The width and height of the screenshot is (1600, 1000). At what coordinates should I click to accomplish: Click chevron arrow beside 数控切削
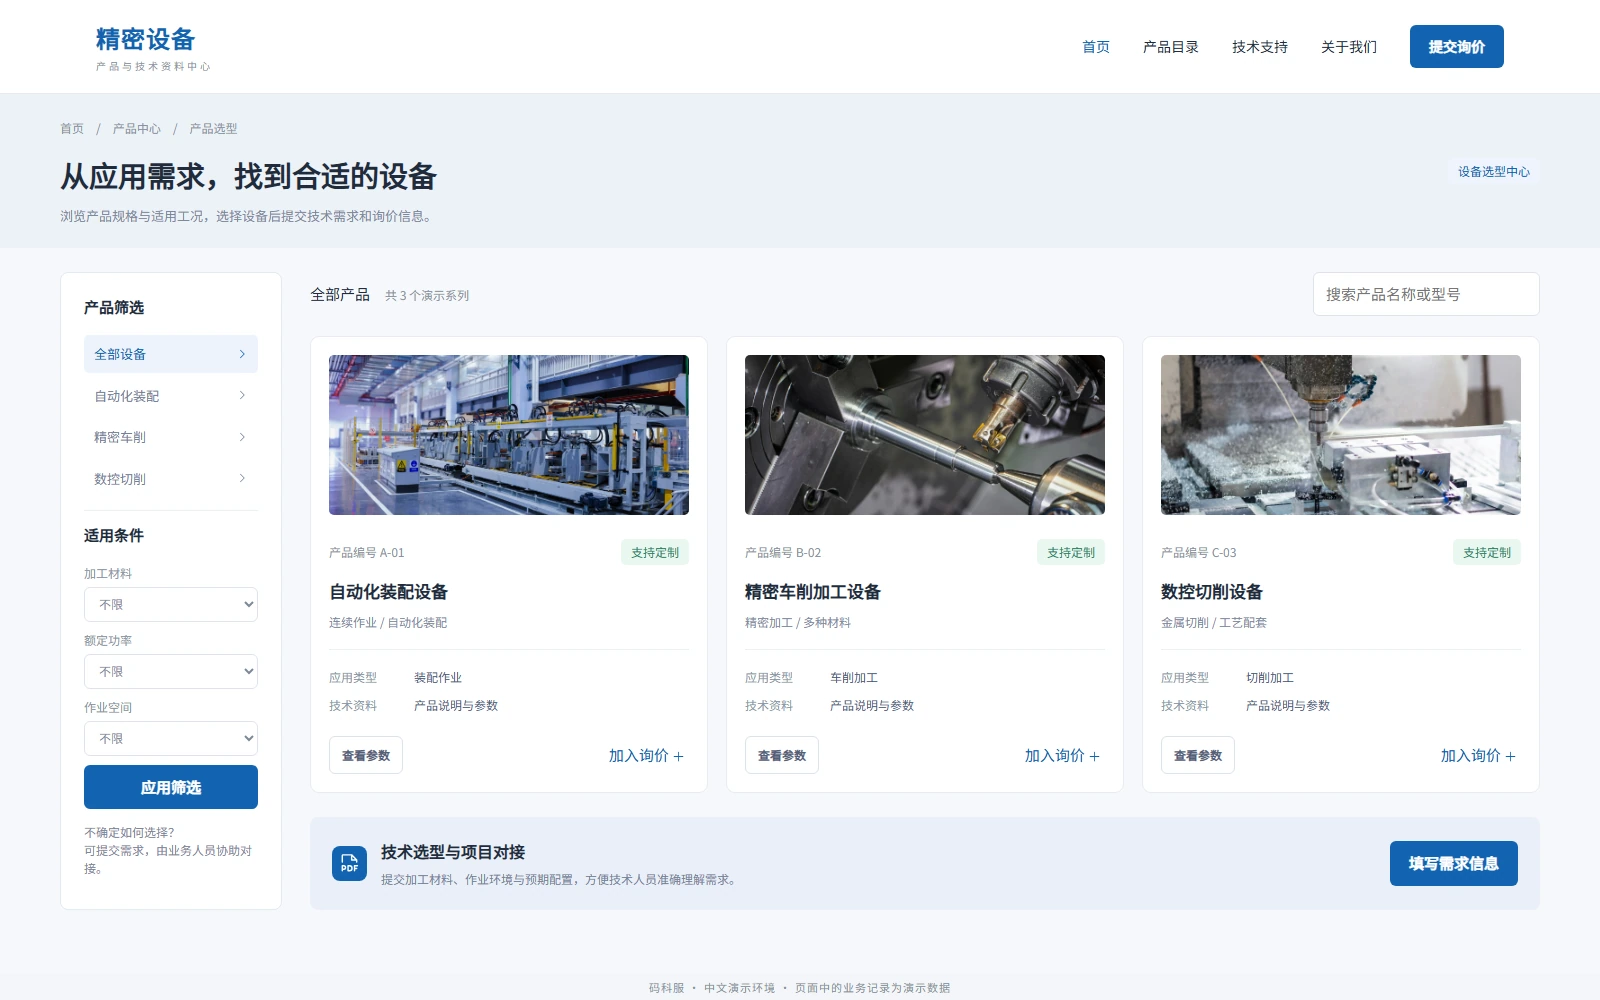click(x=242, y=479)
